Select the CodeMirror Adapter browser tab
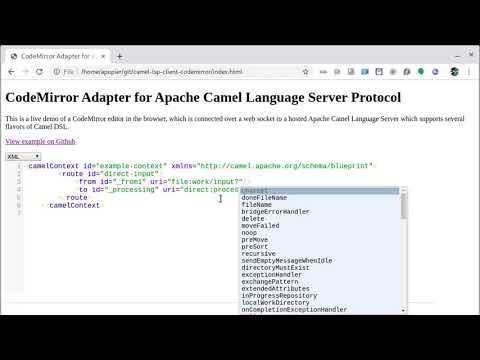 click(x=57, y=56)
